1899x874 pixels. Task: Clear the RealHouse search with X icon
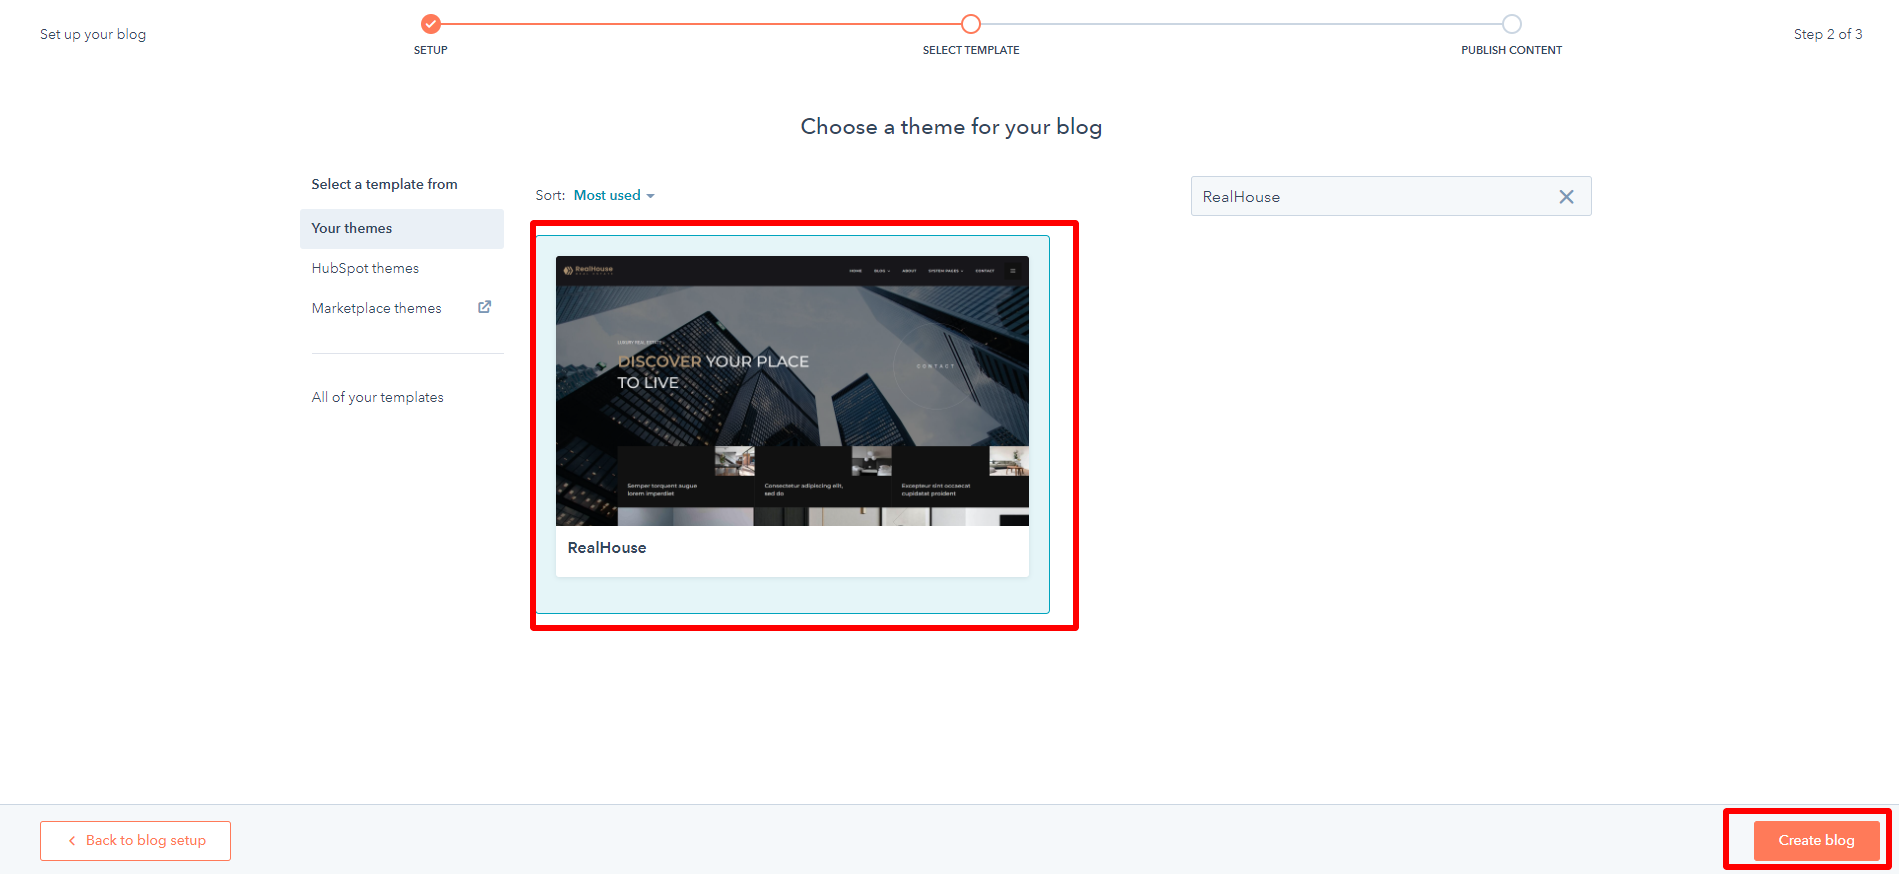pyautogui.click(x=1566, y=197)
